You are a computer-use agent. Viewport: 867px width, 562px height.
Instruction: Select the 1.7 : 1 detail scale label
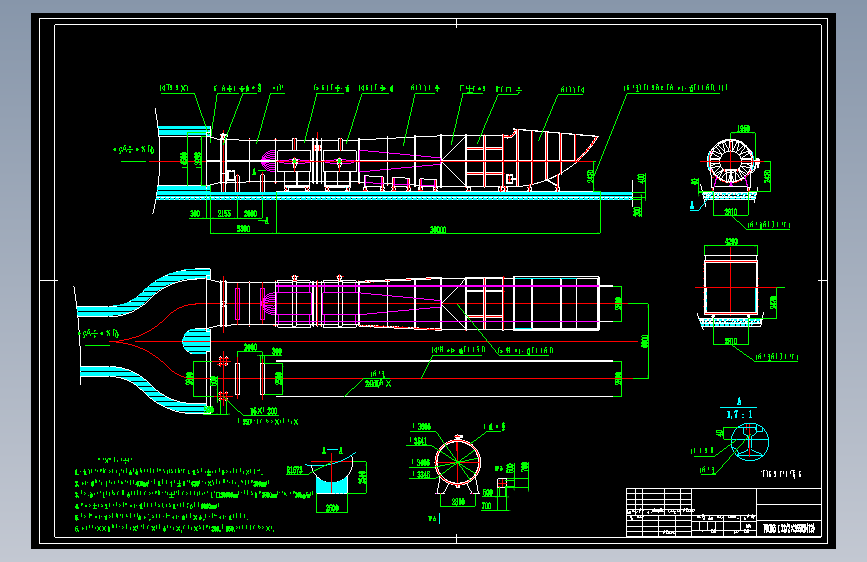739,414
